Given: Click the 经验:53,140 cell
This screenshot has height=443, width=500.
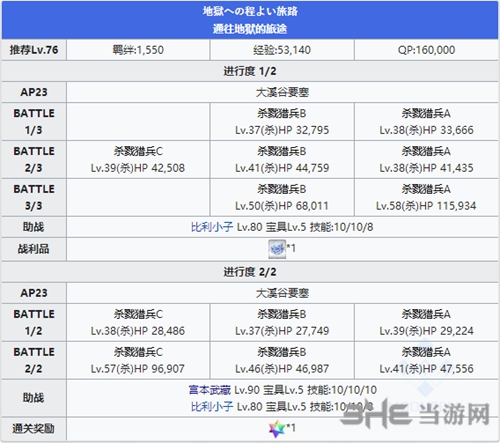Looking at the screenshot, I should (282, 50).
